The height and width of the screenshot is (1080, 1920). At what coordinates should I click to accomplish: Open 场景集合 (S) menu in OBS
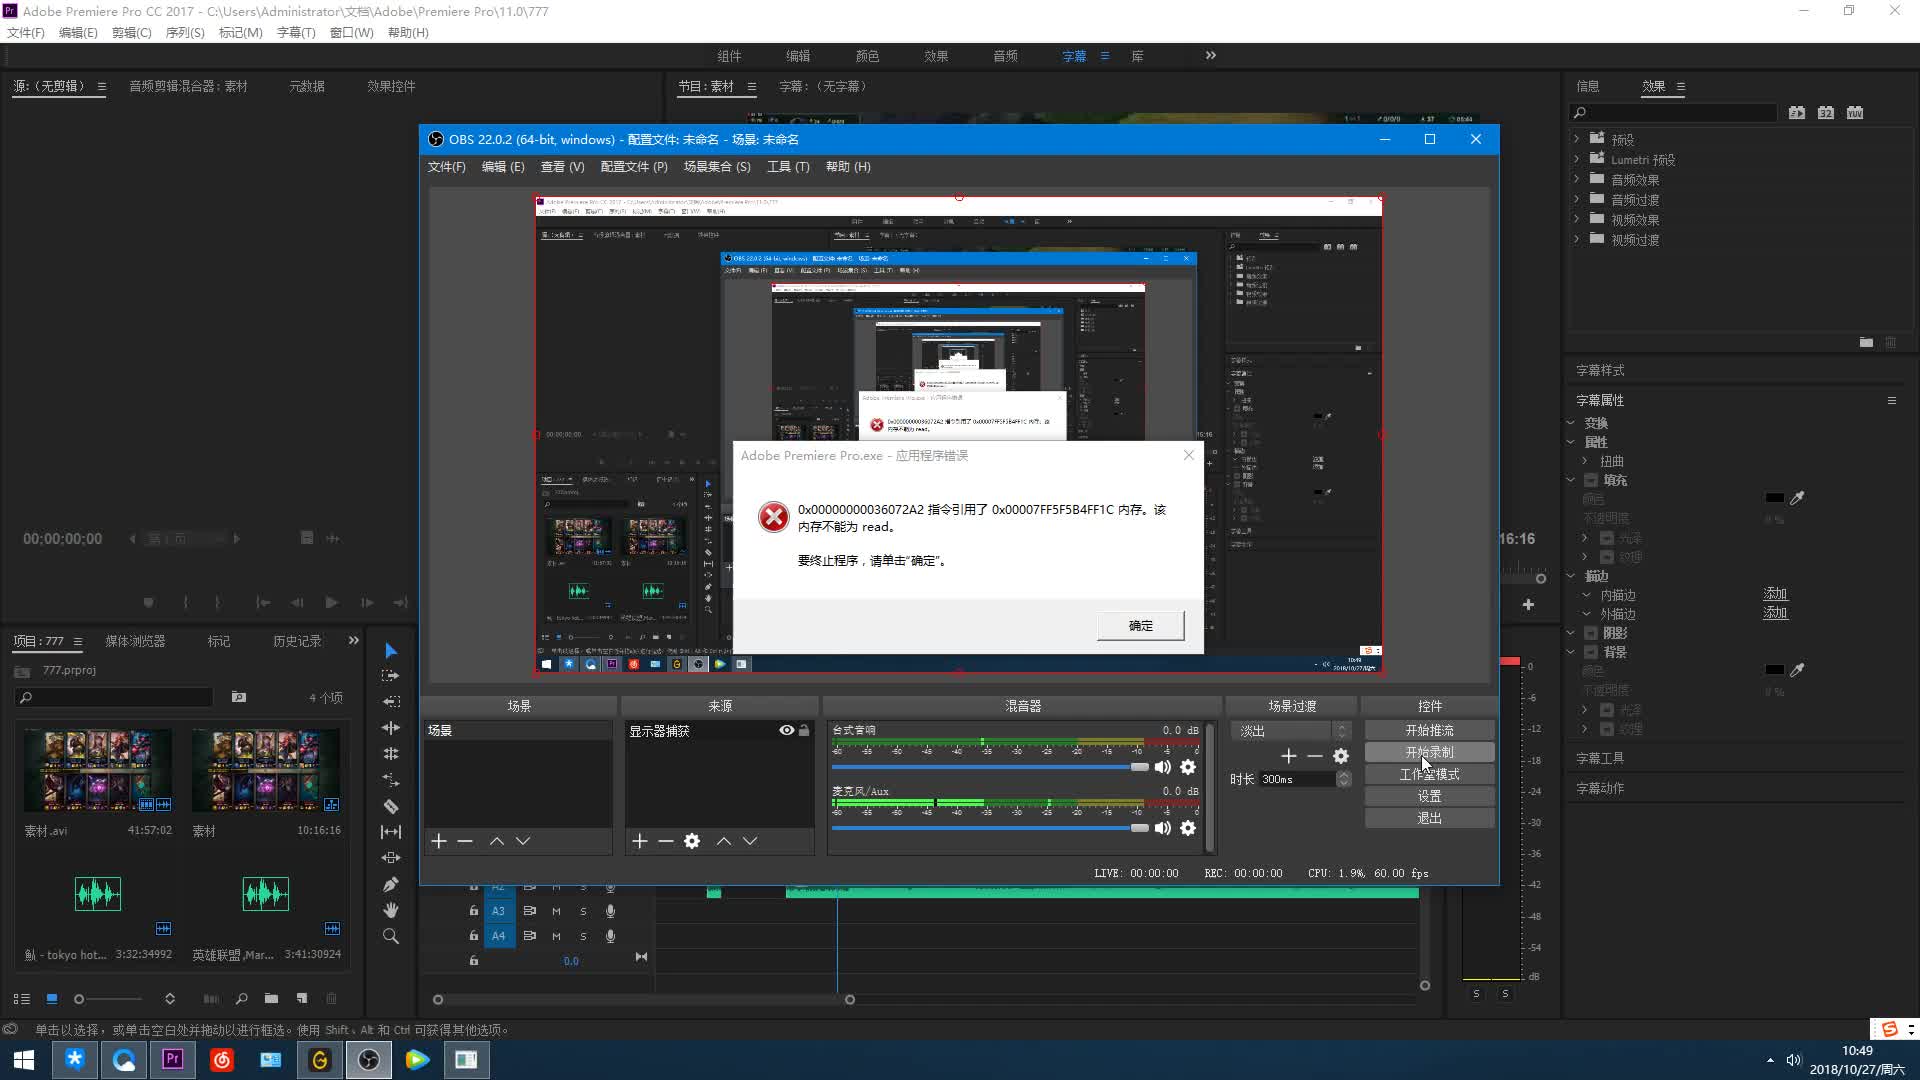pos(717,167)
